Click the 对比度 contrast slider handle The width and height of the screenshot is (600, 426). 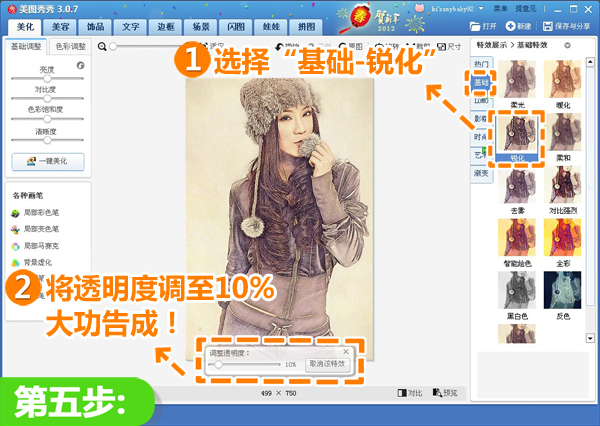pyautogui.click(x=47, y=98)
